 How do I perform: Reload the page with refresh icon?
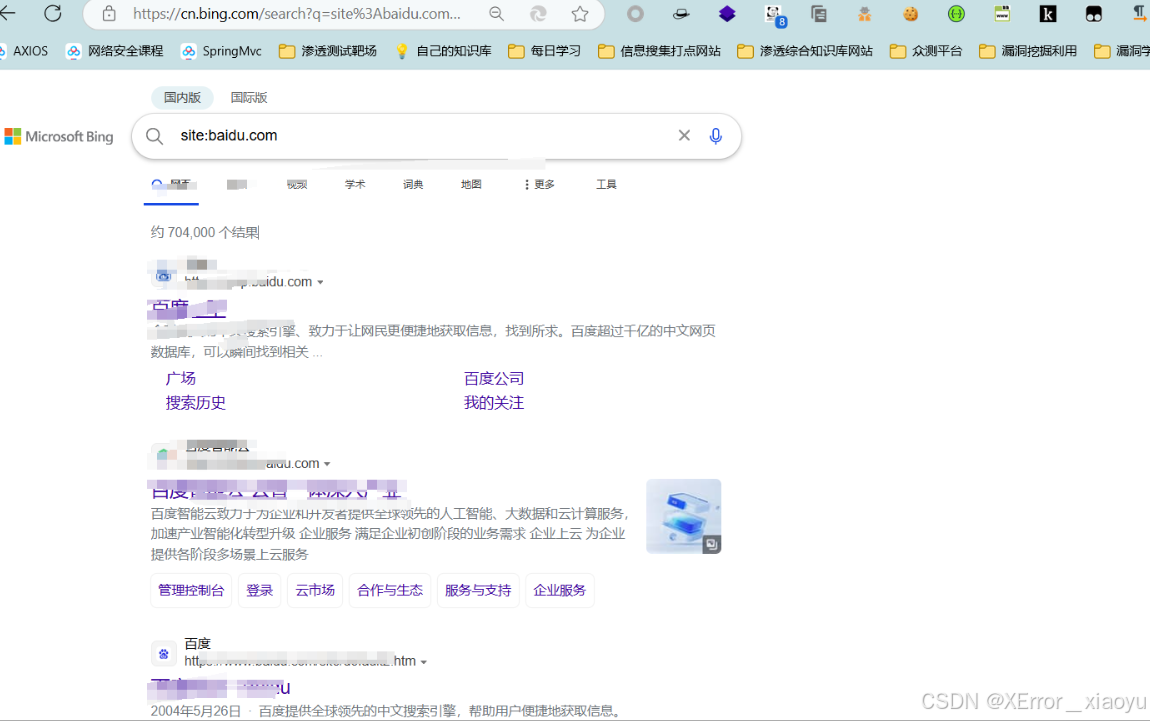[53, 12]
